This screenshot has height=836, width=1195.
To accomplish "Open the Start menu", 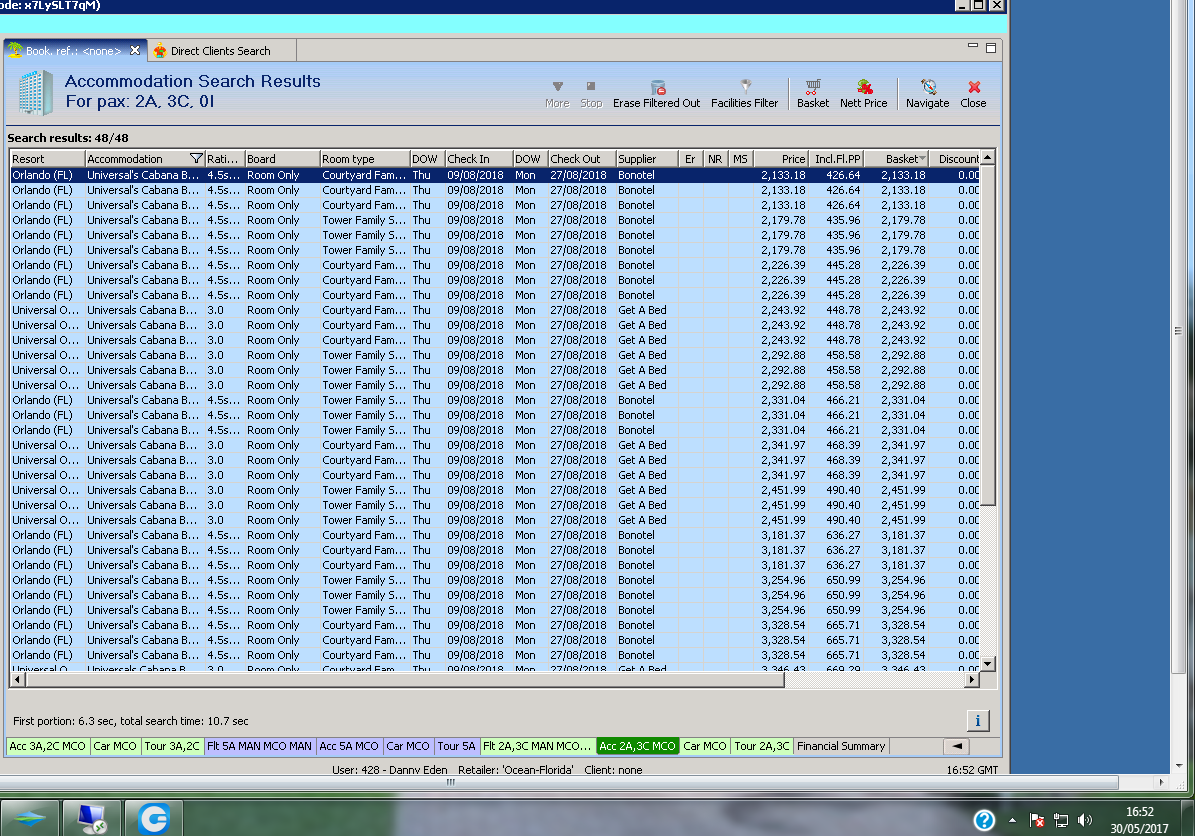I will tap(29, 818).
